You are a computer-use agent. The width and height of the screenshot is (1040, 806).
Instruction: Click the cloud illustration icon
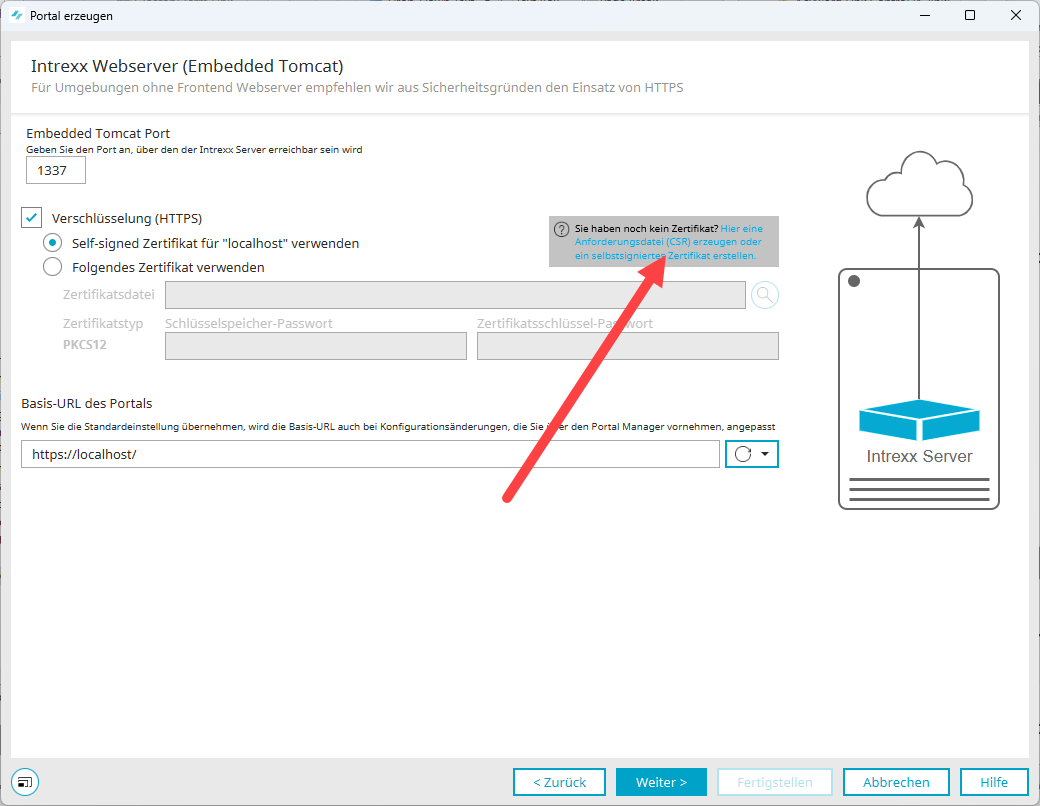point(919,184)
